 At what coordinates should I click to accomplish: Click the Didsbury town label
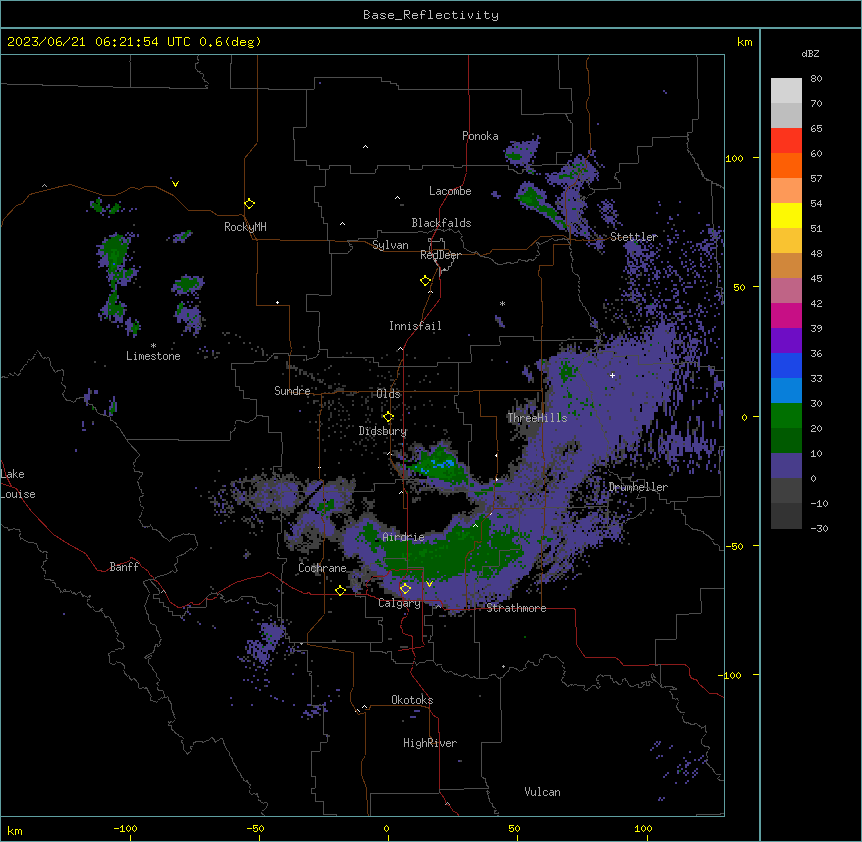(x=383, y=431)
